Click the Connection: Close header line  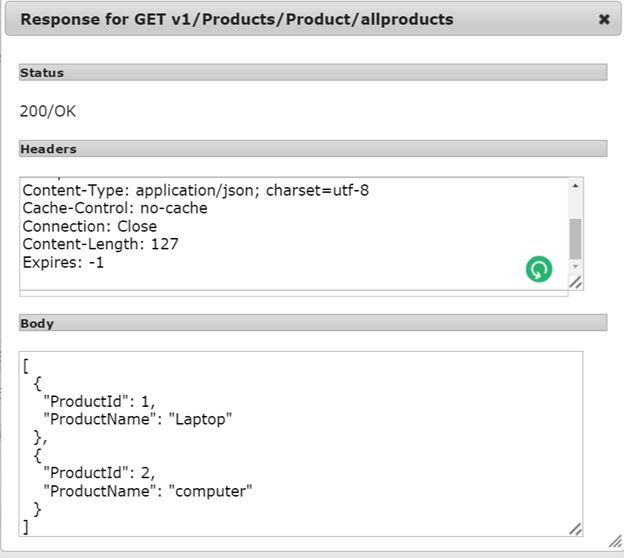tap(90, 226)
